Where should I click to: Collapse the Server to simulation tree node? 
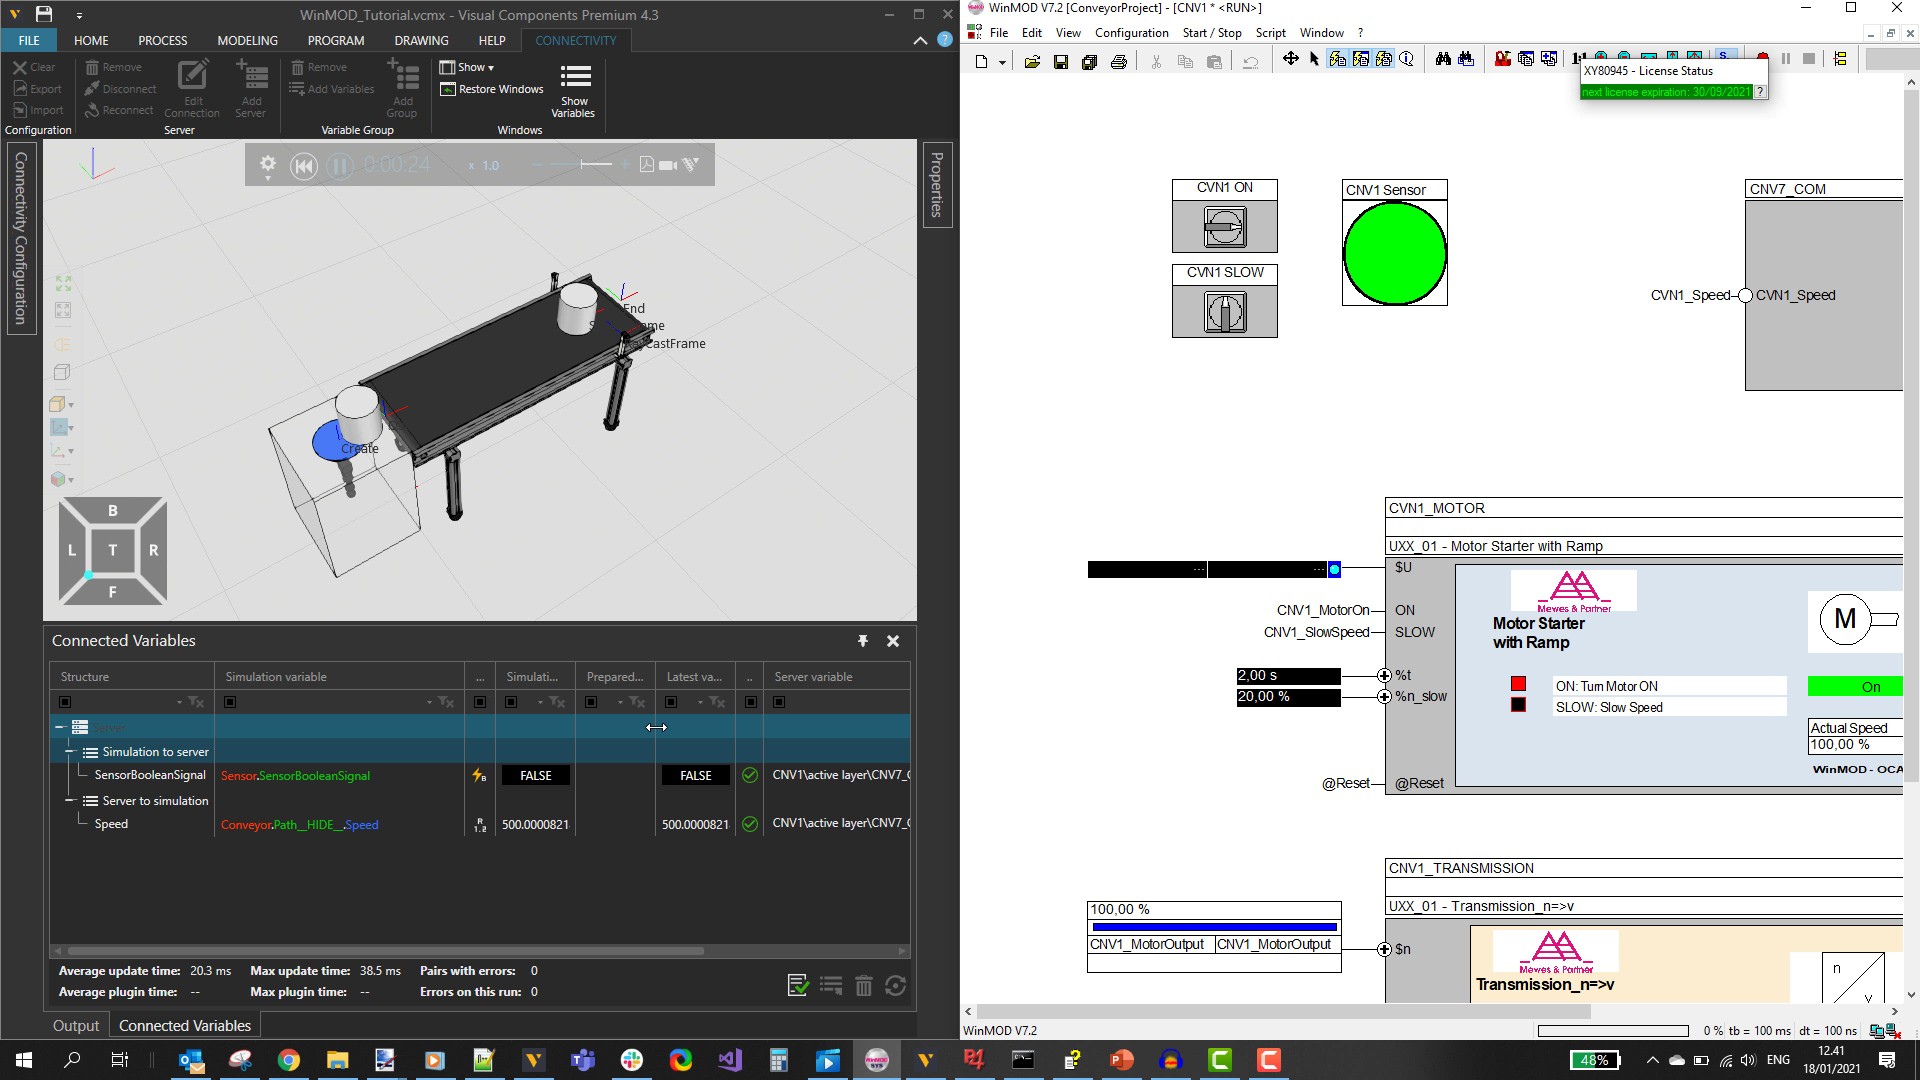pos(70,800)
